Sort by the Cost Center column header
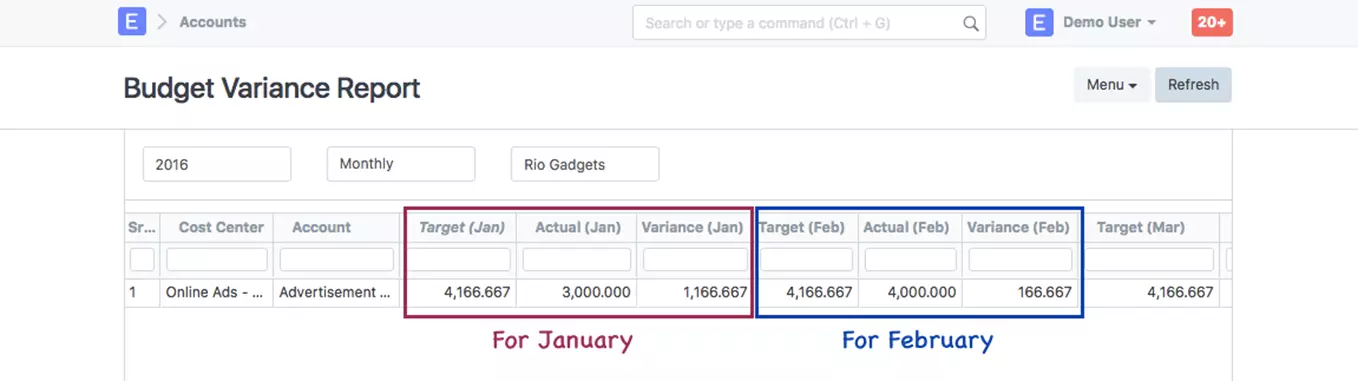The image size is (1358, 381). click(221, 227)
